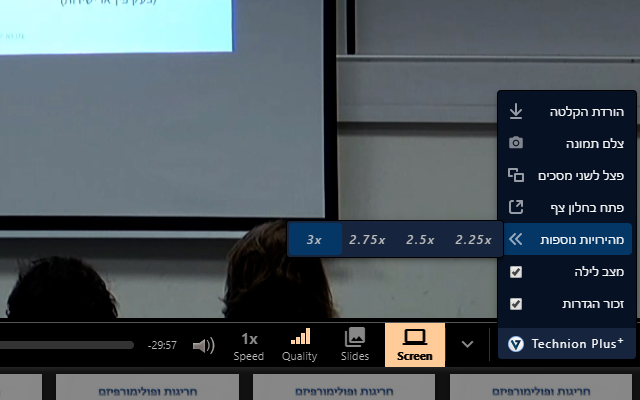Click the download recording arrow icon
The image size is (640, 400).
516,111
